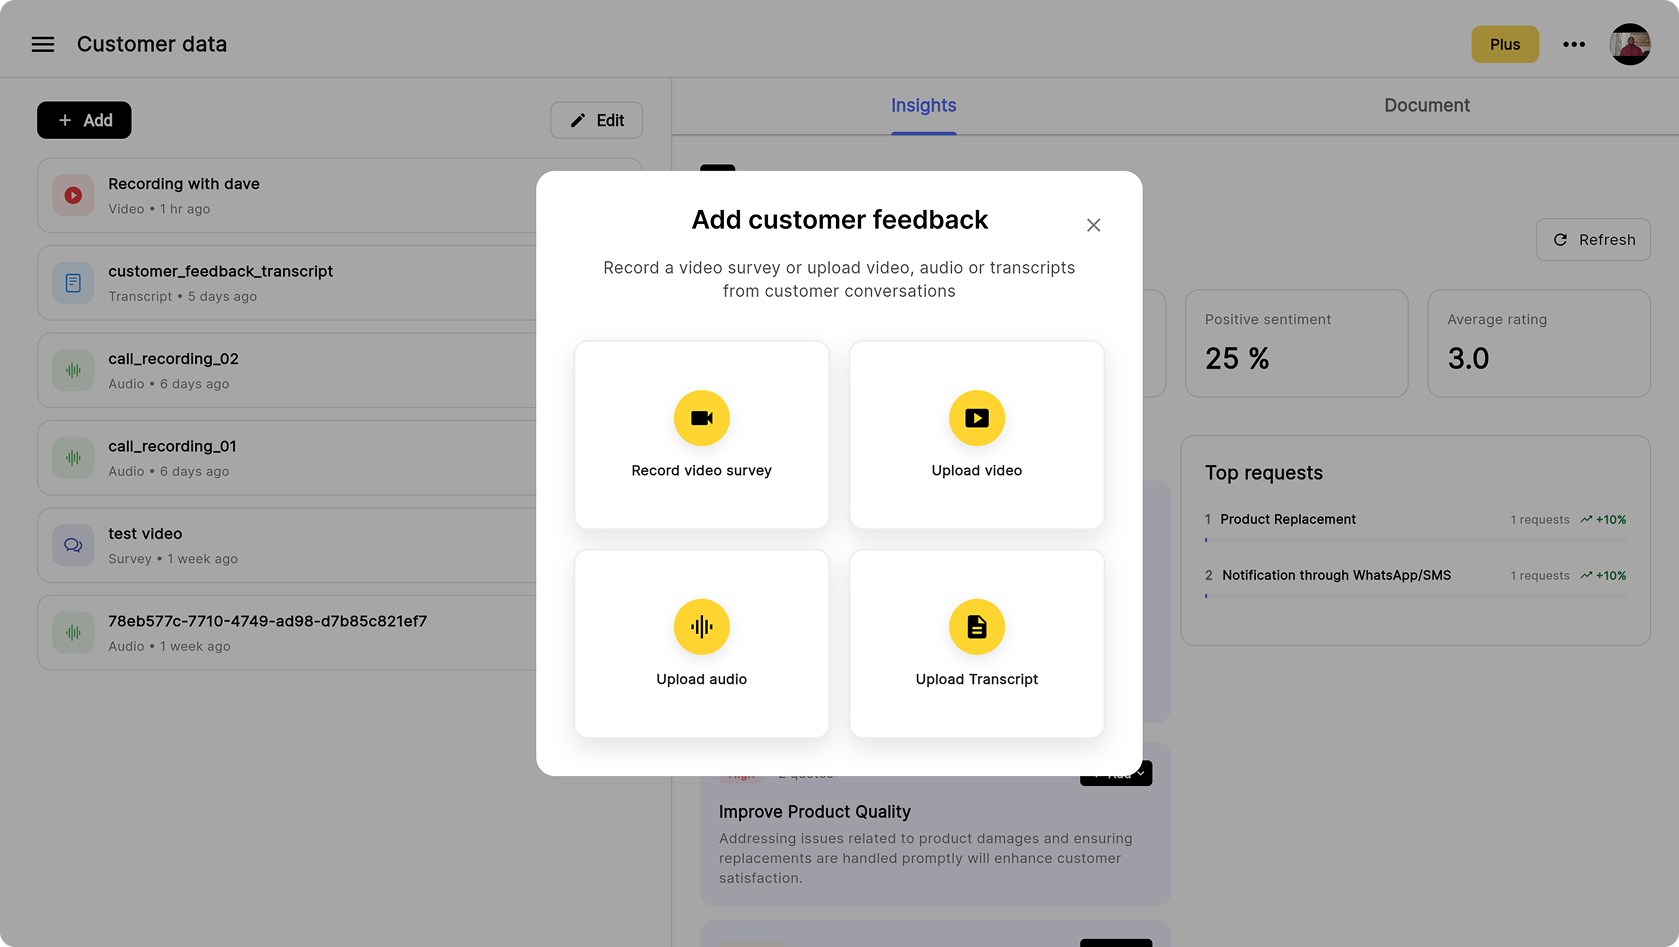
Task: Click the Refresh icon in the Insights panel
Action: [x=1560, y=239]
